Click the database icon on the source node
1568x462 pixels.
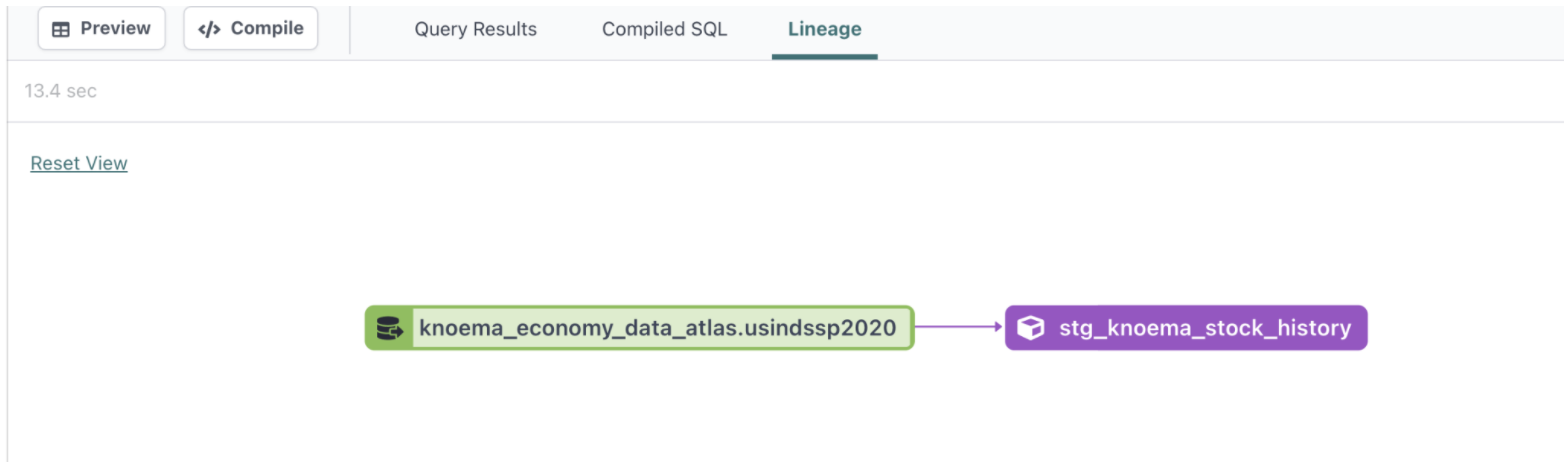(389, 328)
